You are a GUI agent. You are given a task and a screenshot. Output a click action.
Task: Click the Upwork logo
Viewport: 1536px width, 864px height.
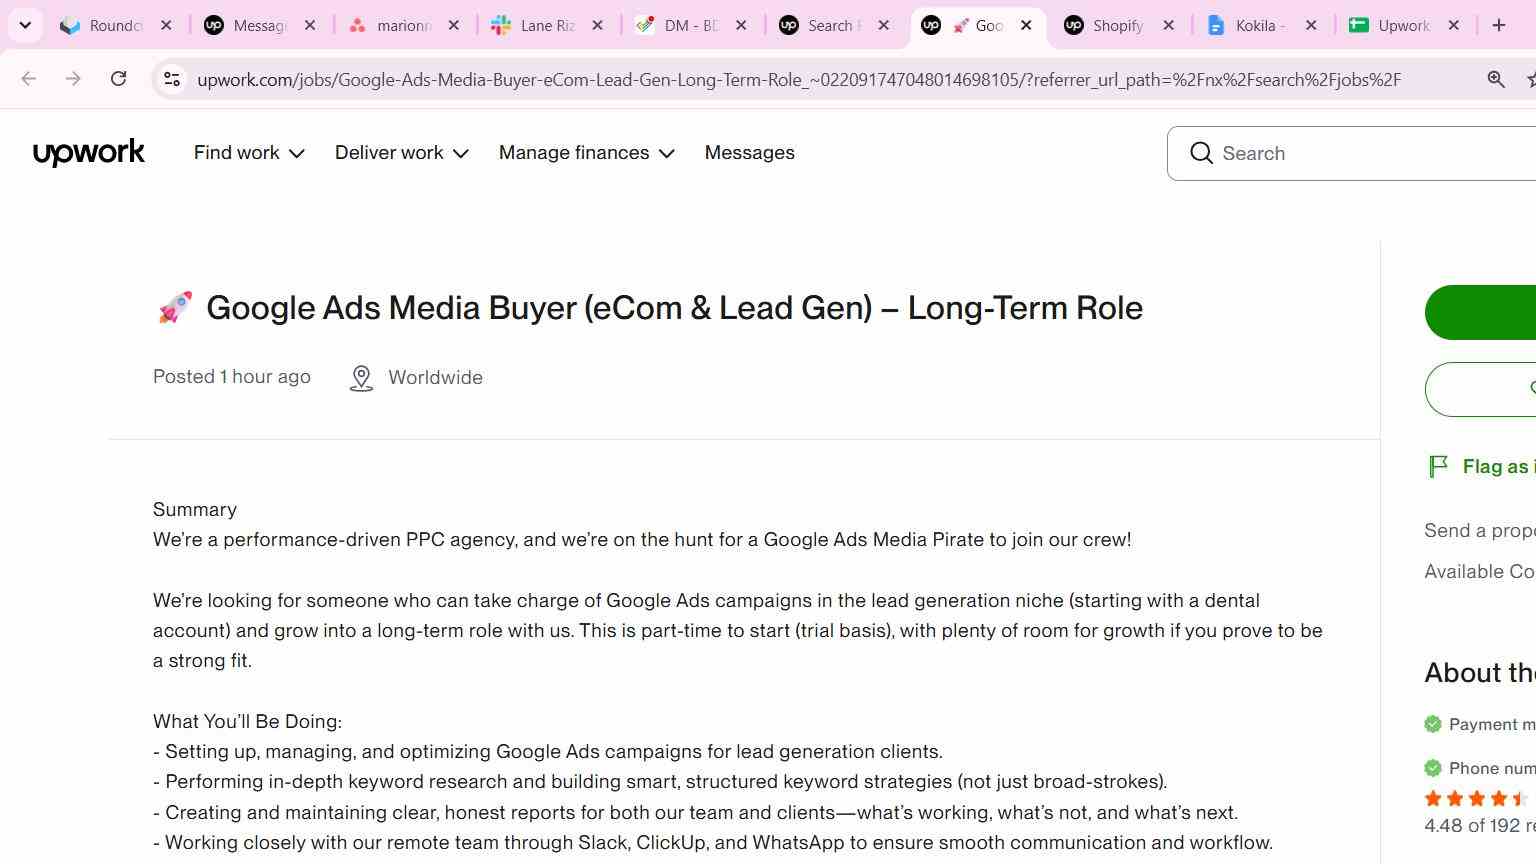(89, 153)
